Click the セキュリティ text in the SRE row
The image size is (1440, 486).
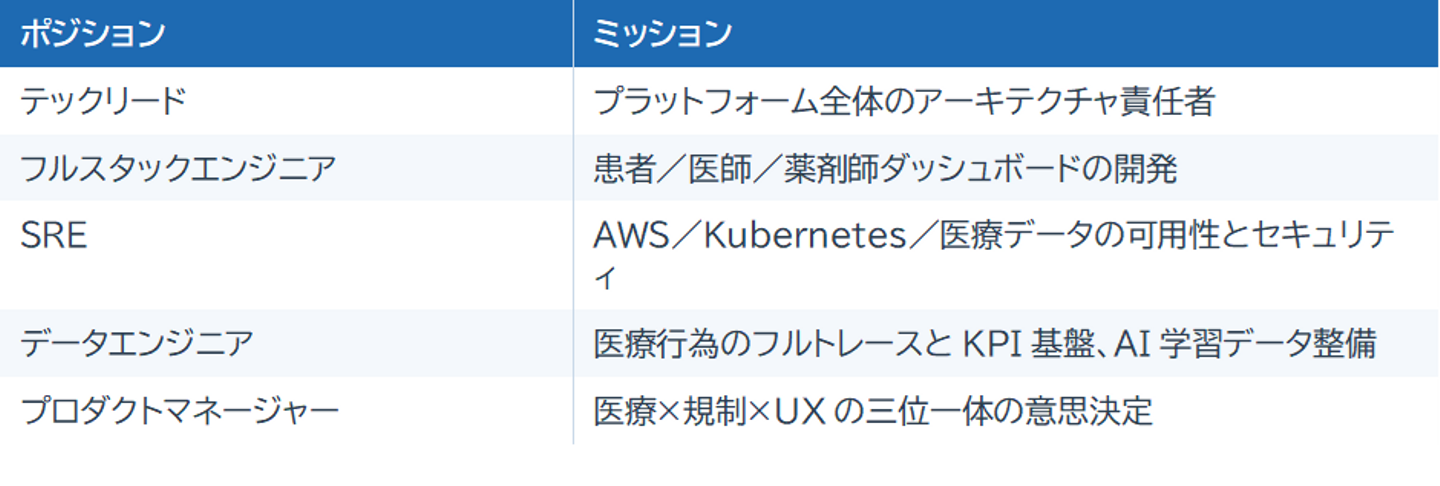pos(1301,238)
